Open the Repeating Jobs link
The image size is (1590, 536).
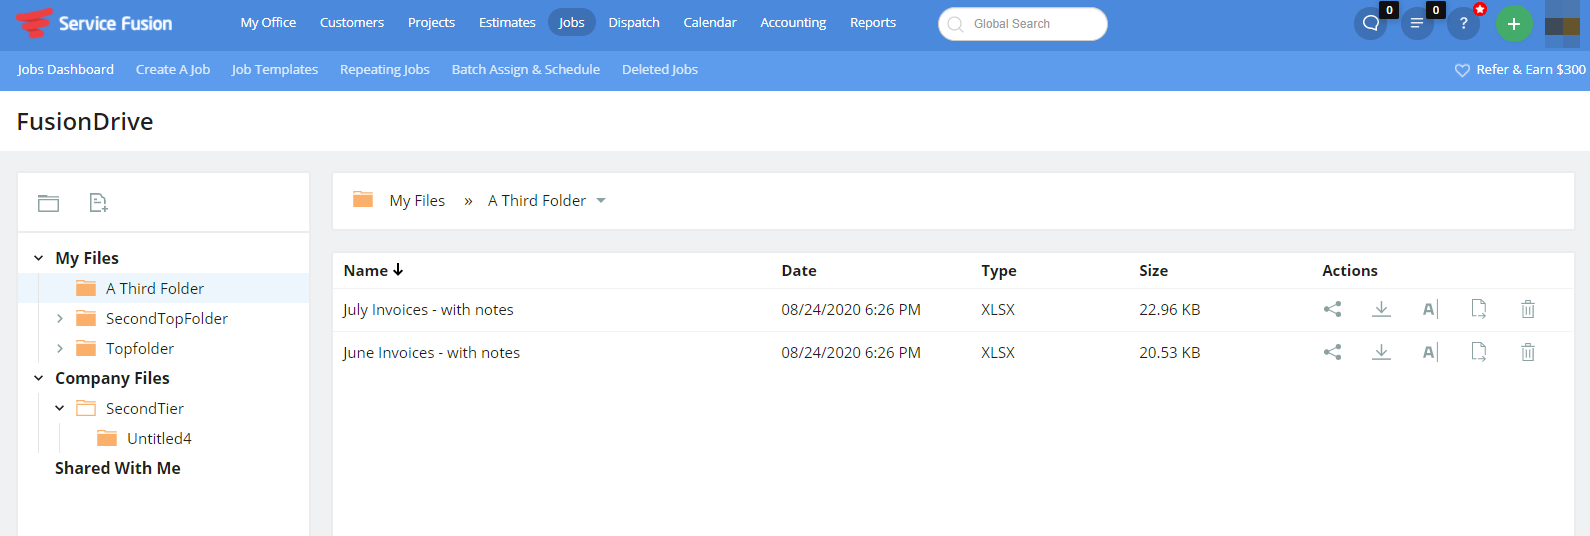pos(385,69)
